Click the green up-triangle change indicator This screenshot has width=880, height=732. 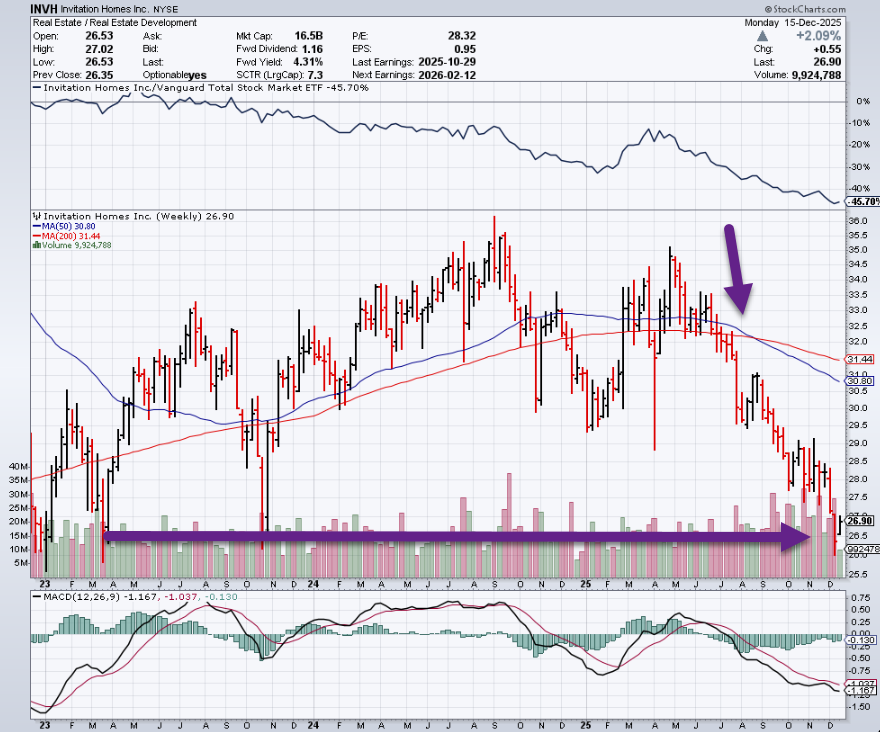tap(760, 36)
